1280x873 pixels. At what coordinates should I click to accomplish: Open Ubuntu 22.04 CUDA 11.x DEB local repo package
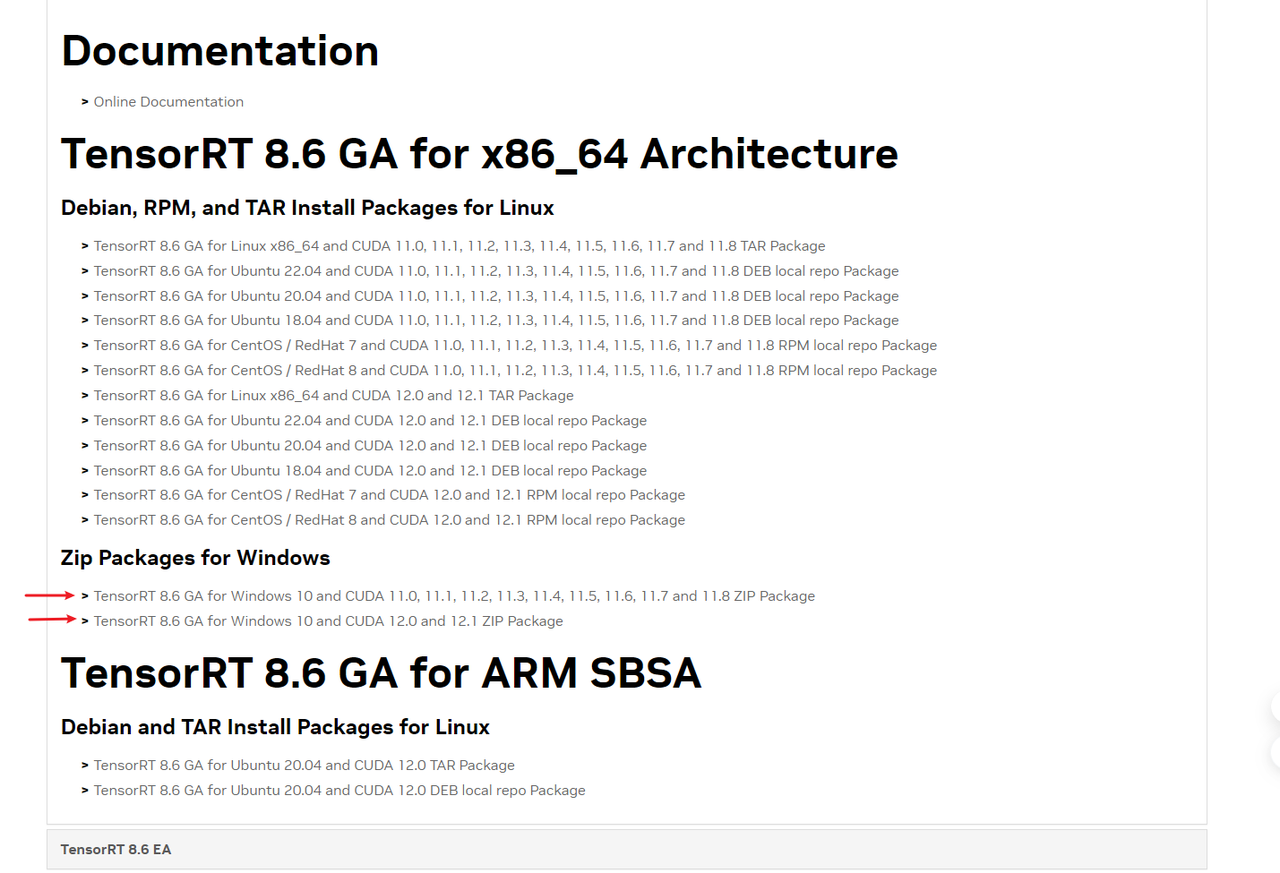496,271
